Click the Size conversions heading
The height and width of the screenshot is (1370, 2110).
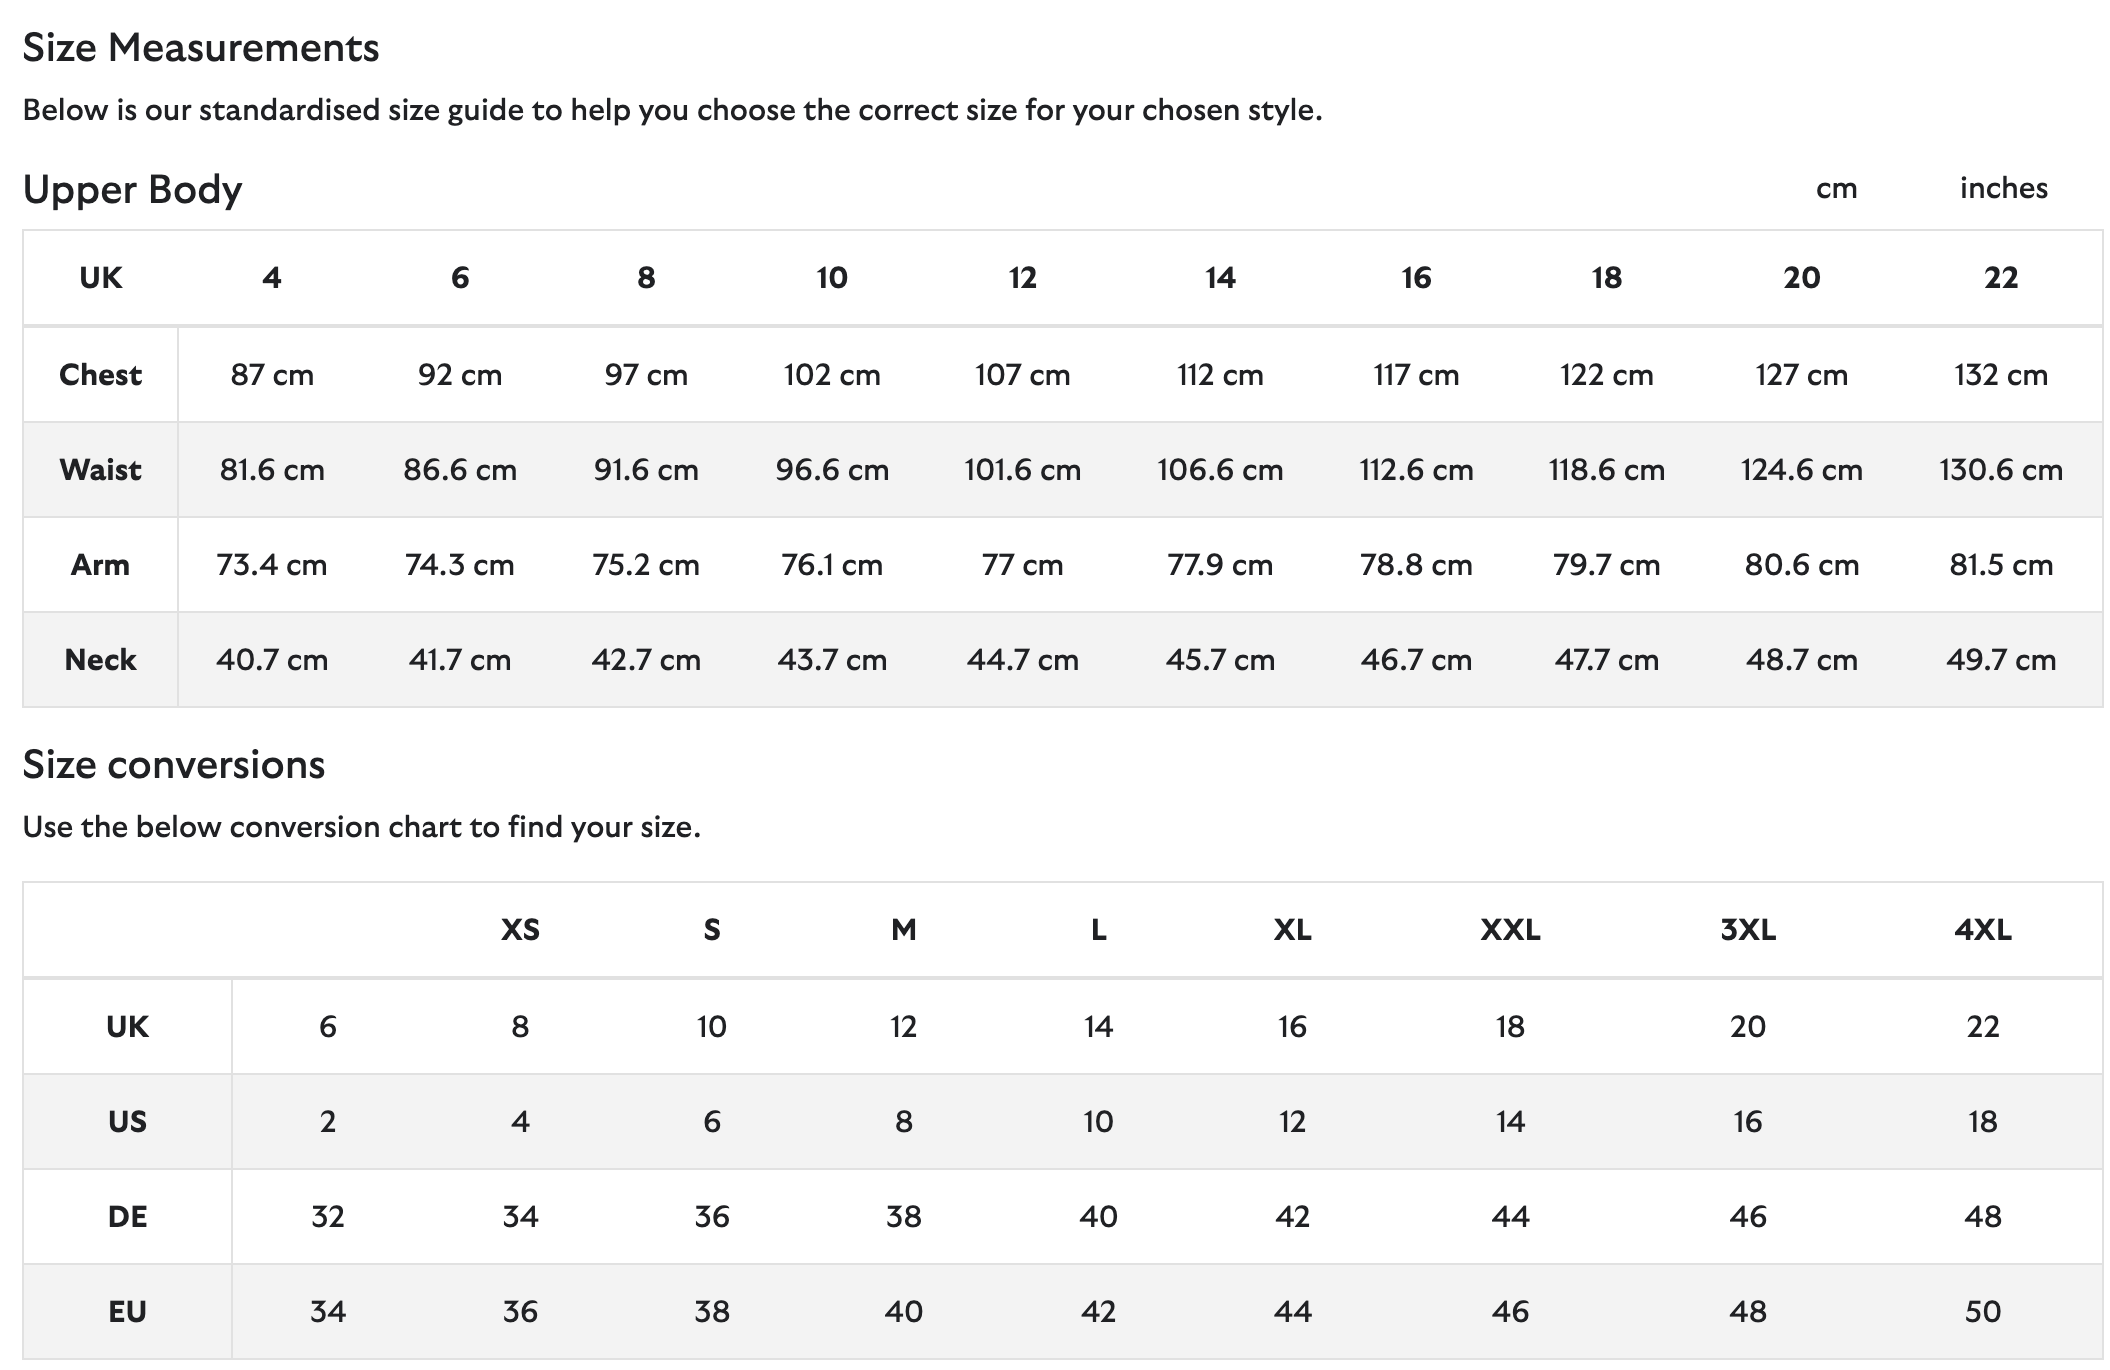pos(174,765)
